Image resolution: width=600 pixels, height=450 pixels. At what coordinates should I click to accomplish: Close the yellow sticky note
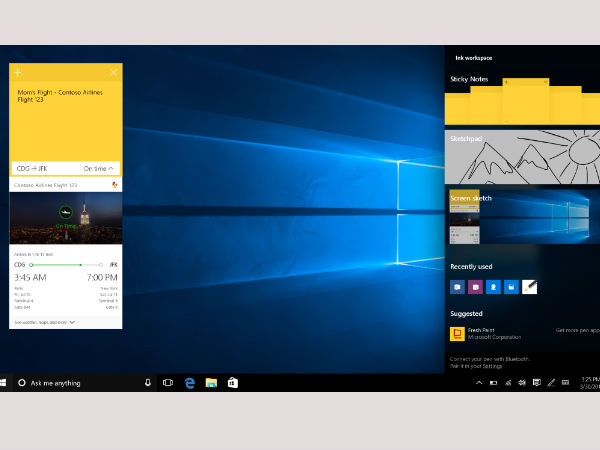tap(113, 73)
